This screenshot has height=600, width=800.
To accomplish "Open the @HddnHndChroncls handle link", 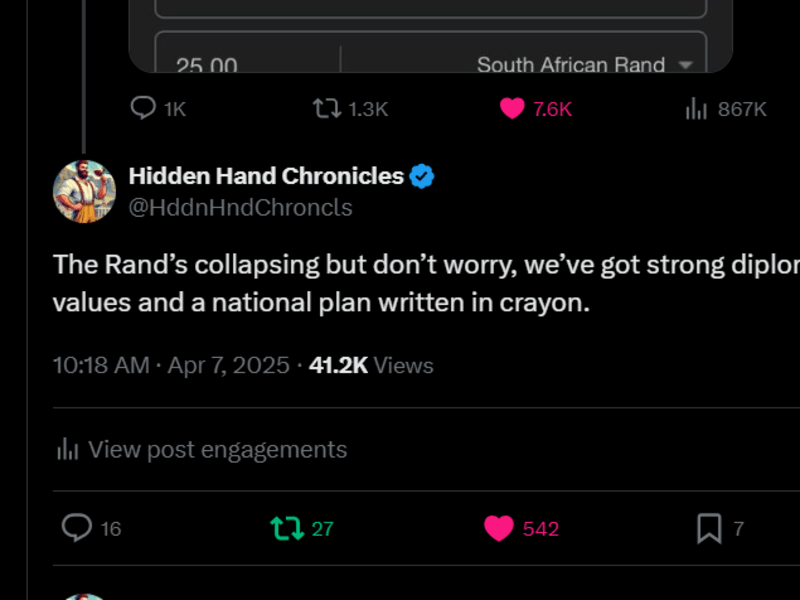I will (x=240, y=208).
